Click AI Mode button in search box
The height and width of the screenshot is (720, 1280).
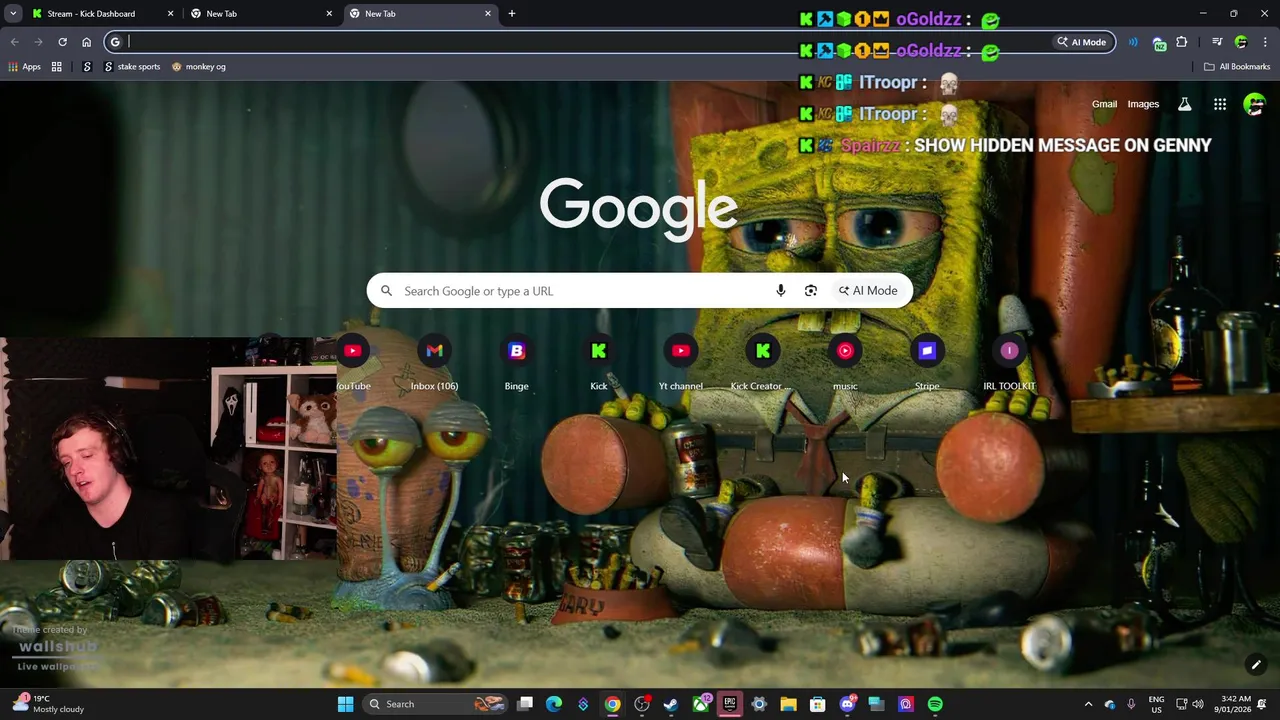coord(868,291)
